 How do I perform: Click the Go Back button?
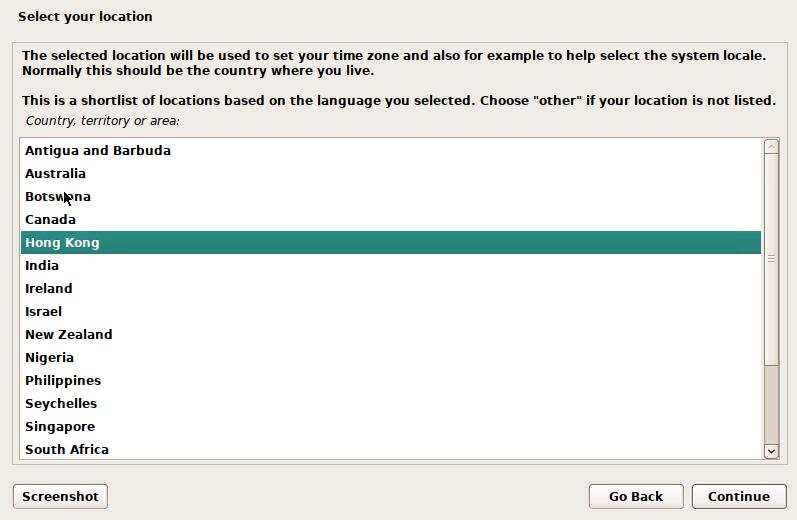point(636,496)
